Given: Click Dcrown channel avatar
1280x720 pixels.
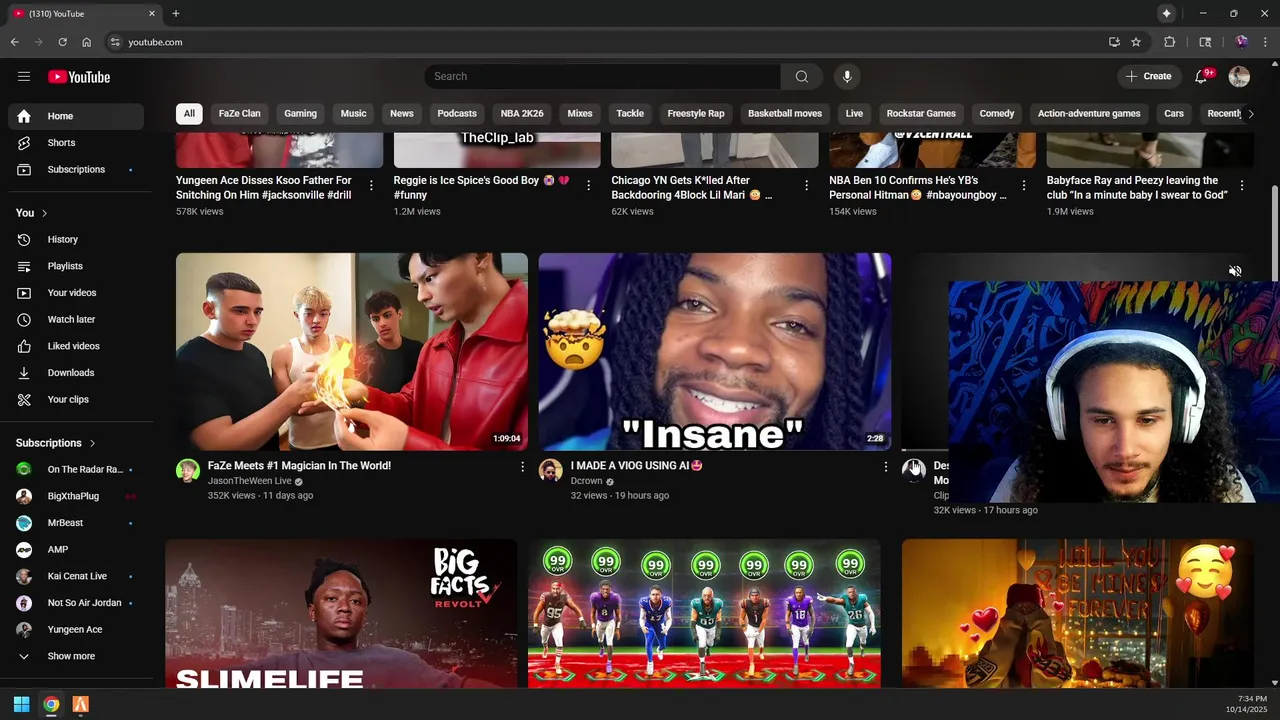Looking at the screenshot, I should [x=551, y=471].
